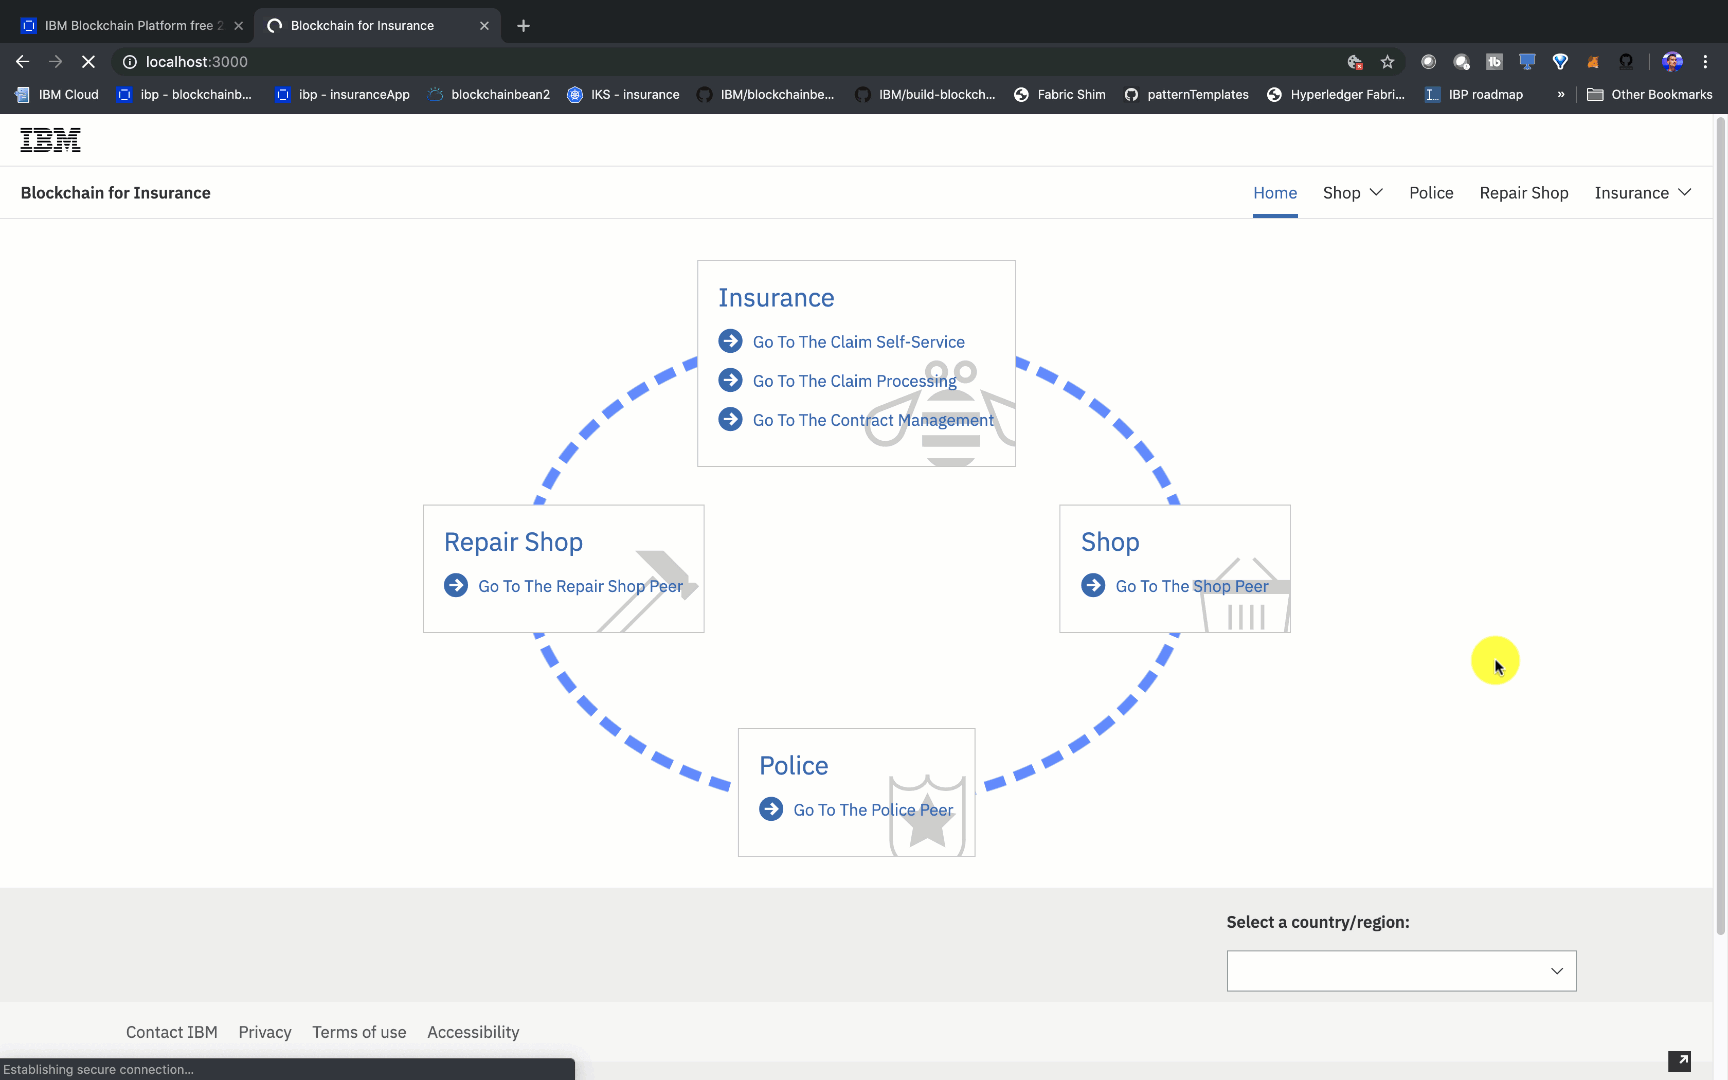This screenshot has height=1080, width=1728.
Task: Open IBM/build-blockch... bookmark
Action: [x=925, y=94]
